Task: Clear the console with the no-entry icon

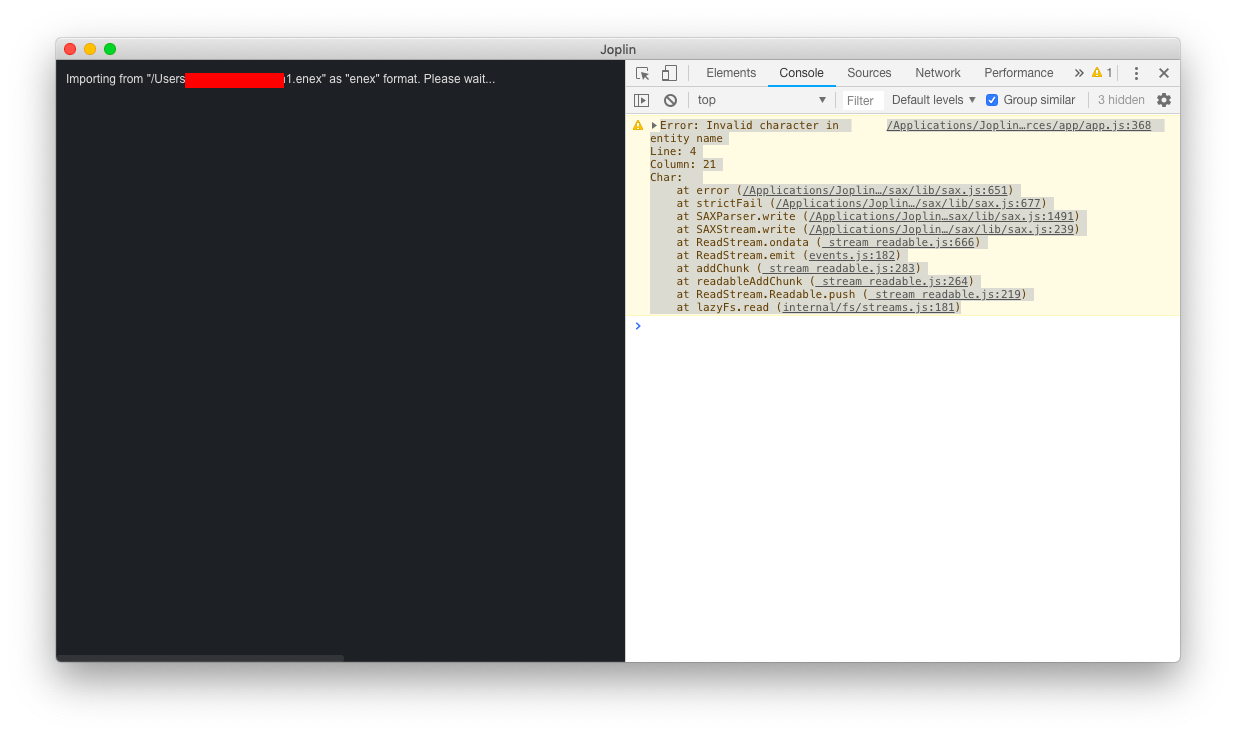Action: pos(670,99)
